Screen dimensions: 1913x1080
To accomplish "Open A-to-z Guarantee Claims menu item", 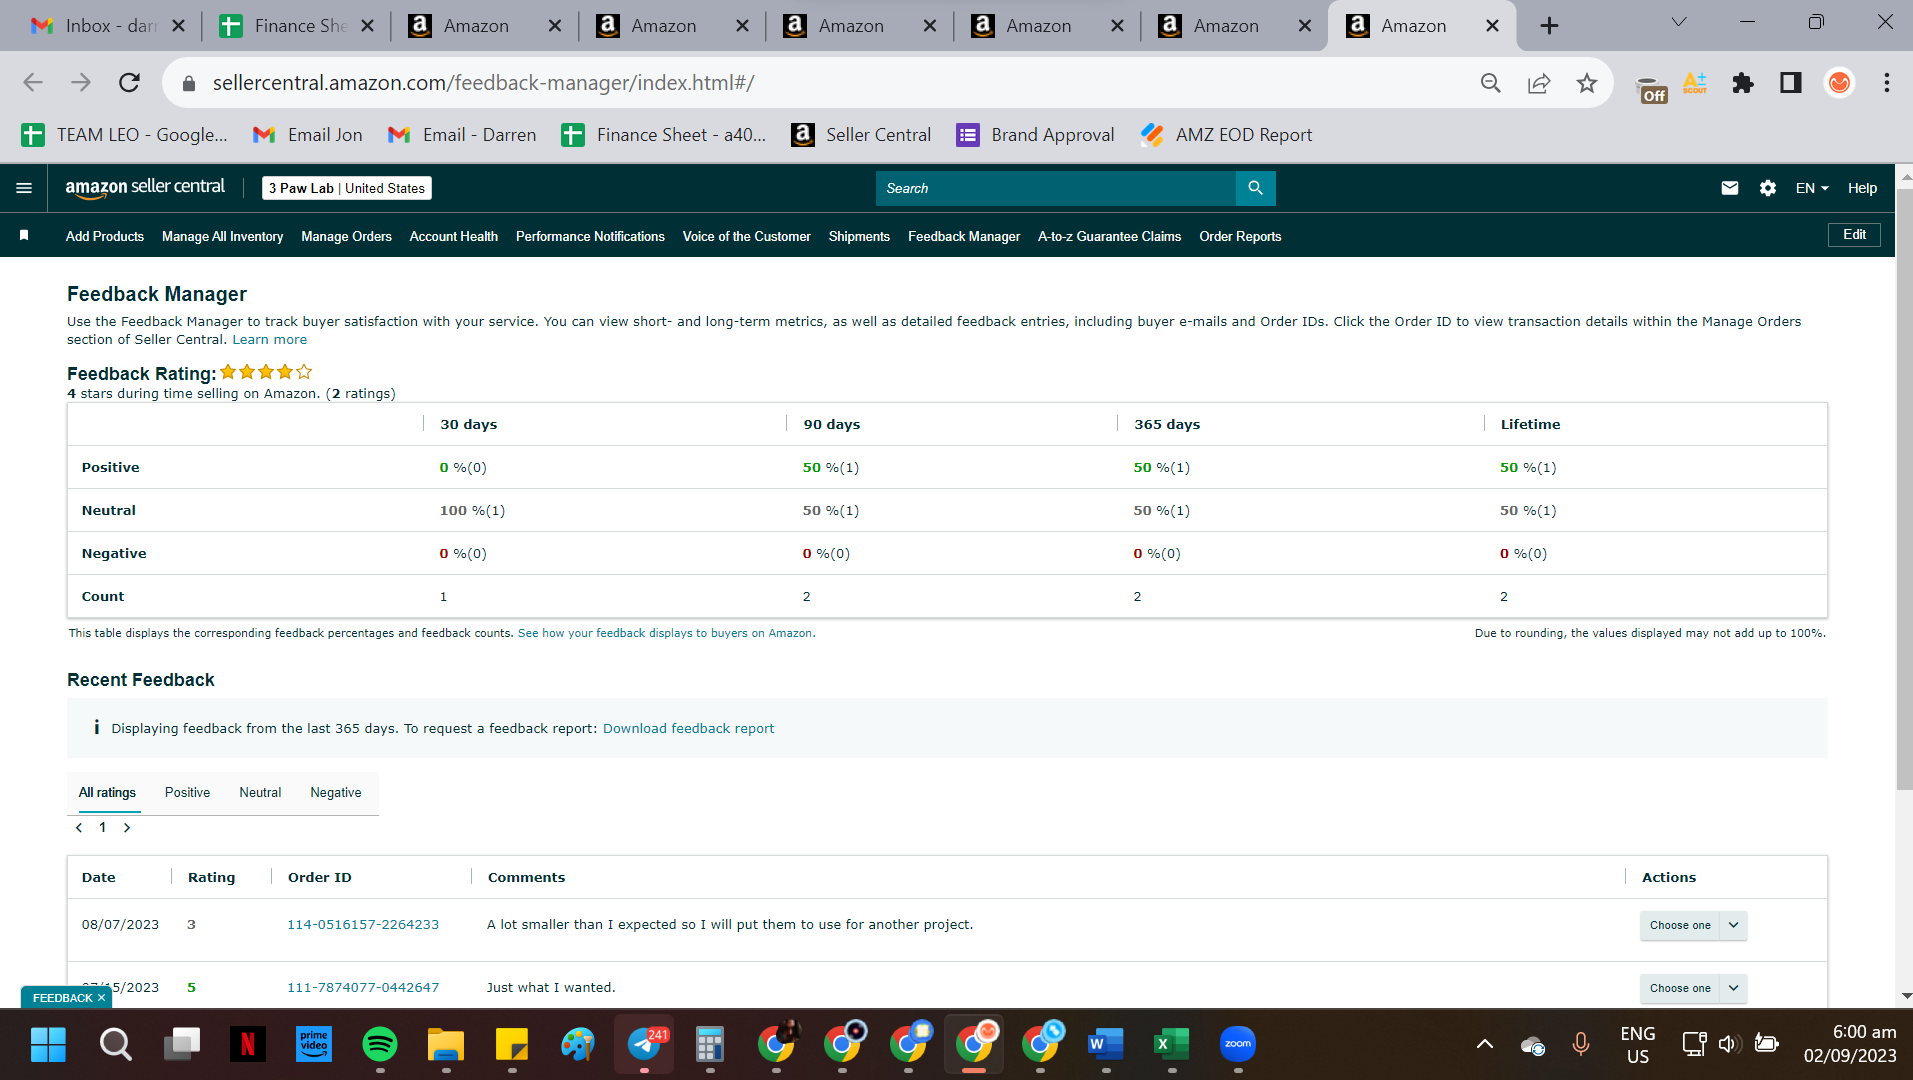I will 1109,236.
